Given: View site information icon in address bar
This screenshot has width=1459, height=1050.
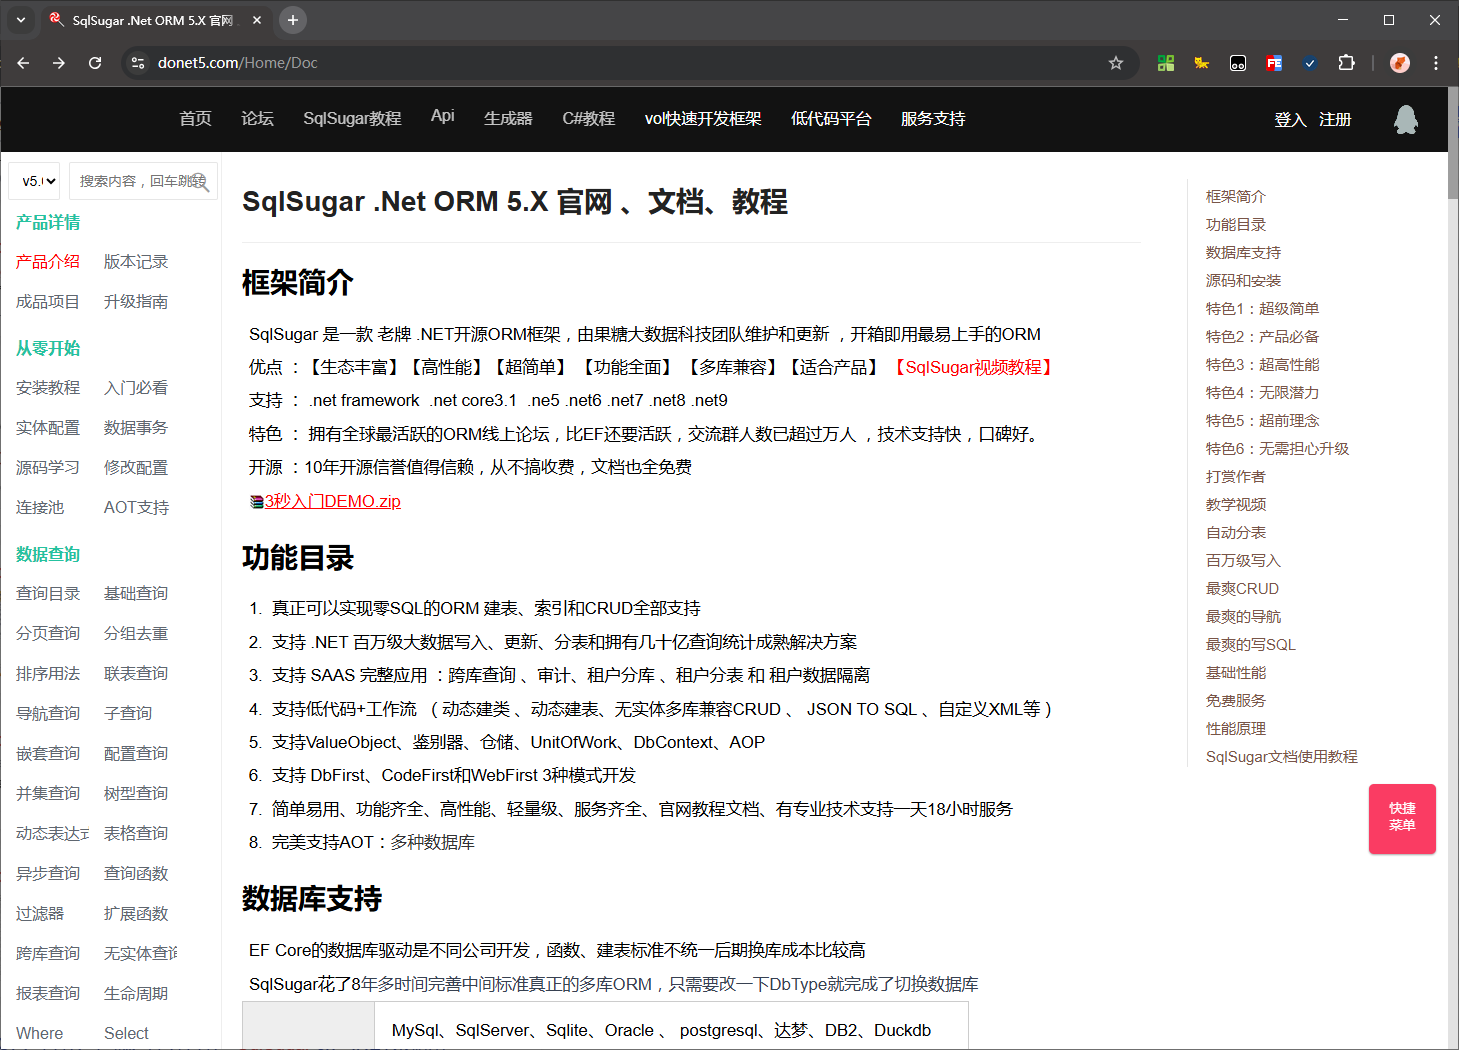Looking at the screenshot, I should click(138, 63).
